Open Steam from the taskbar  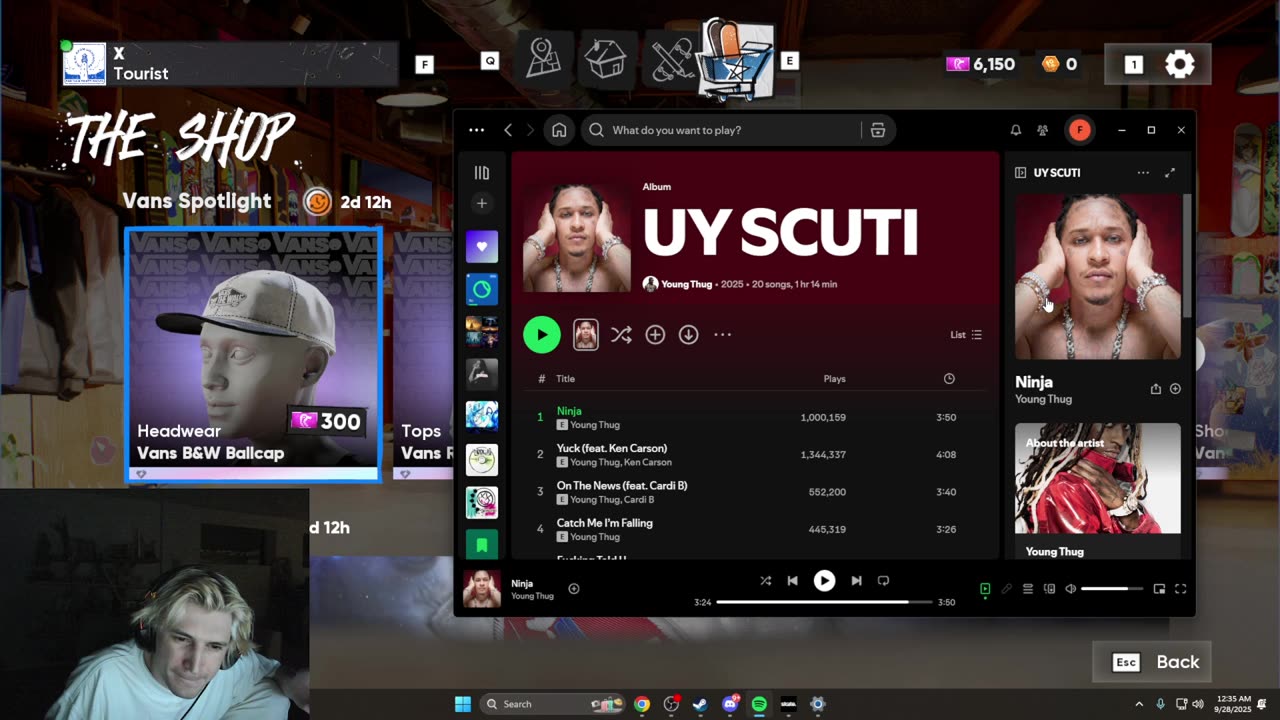pos(700,704)
